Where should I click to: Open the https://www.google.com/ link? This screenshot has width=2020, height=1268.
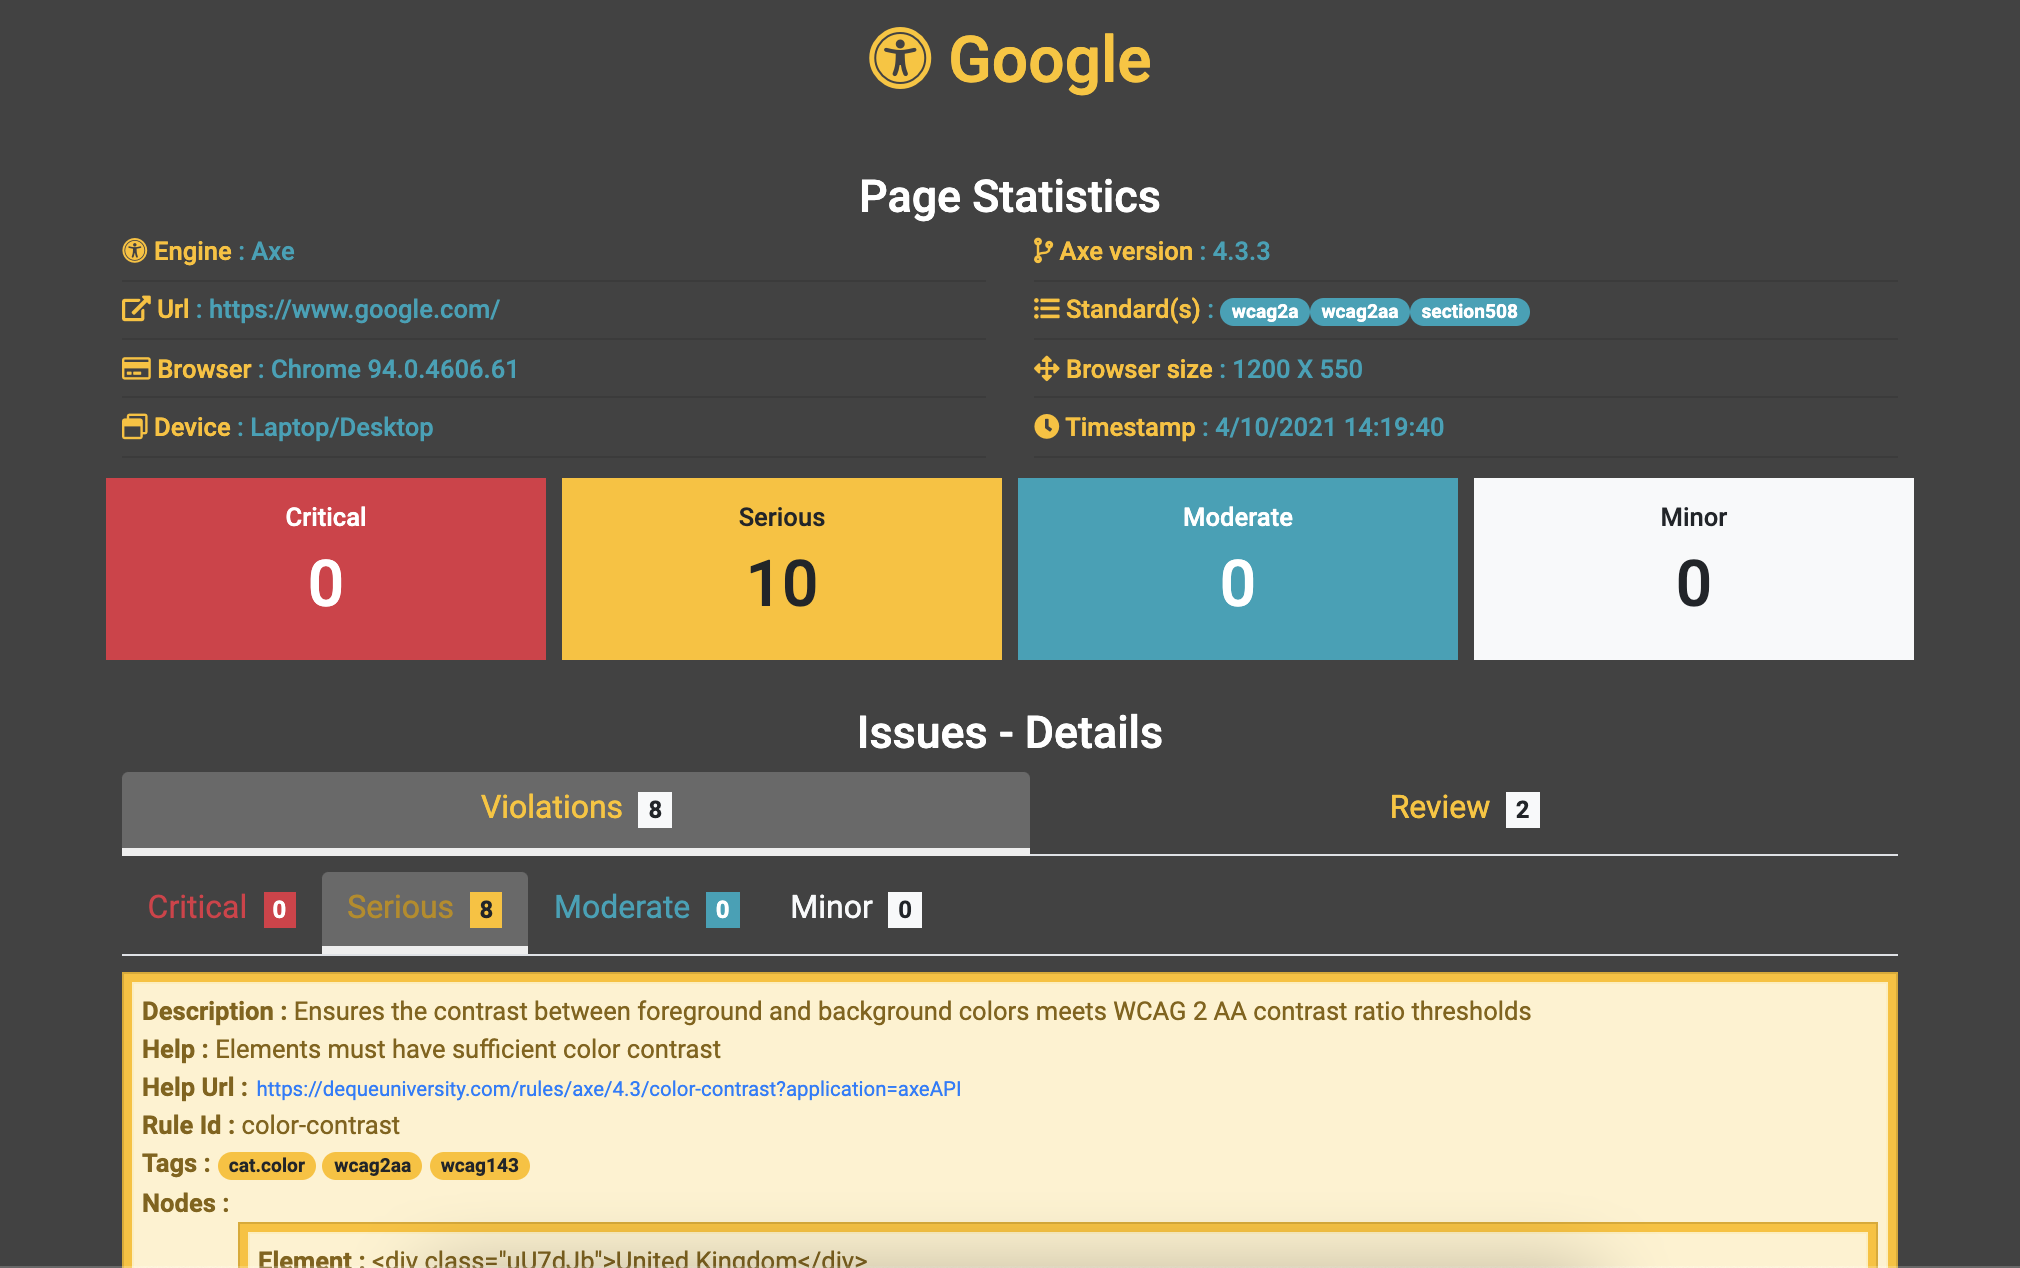(354, 310)
